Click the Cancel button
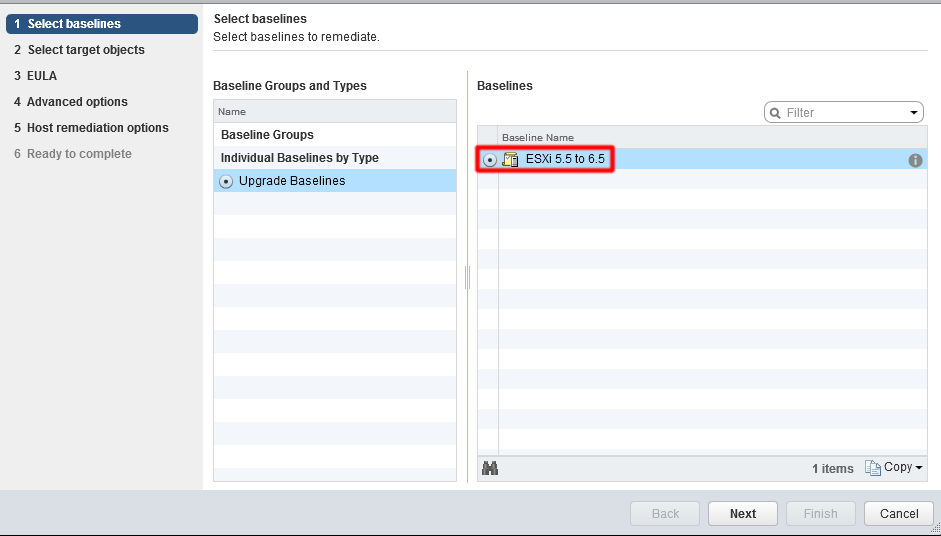941x536 pixels. click(899, 514)
